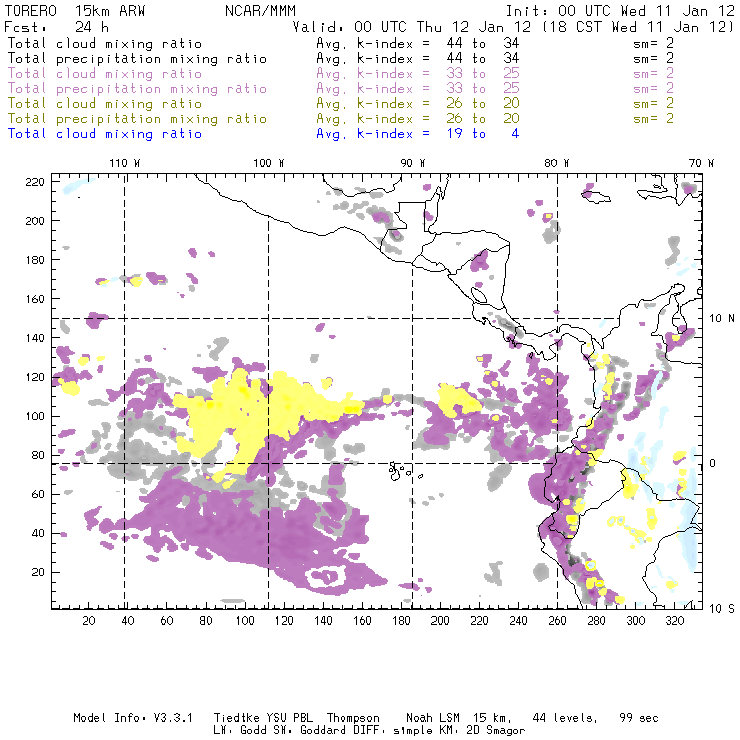This screenshot has height=740, width=740.
Task: Click the "TORERO 15km ARW" title text
Action: 75,11
